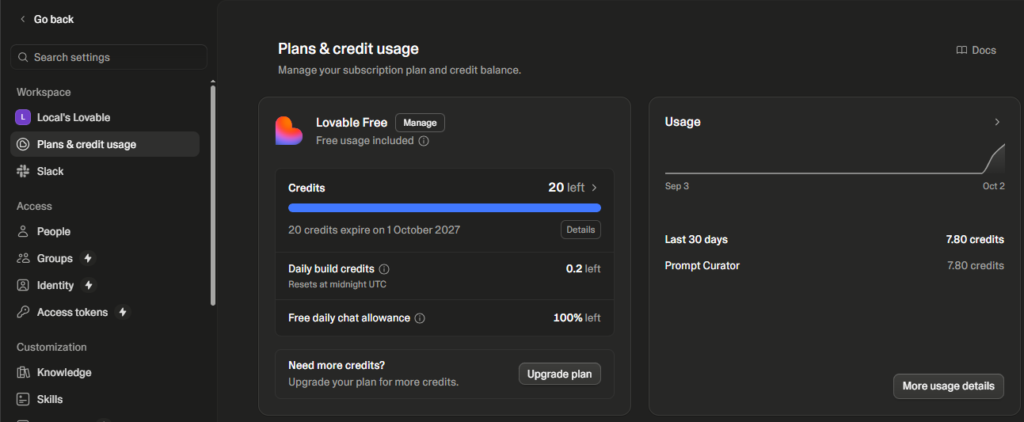Screen dimensions: 1024x422
Task: Click info icon beside Free daily chat allowance
Action: pyautogui.click(x=420, y=318)
